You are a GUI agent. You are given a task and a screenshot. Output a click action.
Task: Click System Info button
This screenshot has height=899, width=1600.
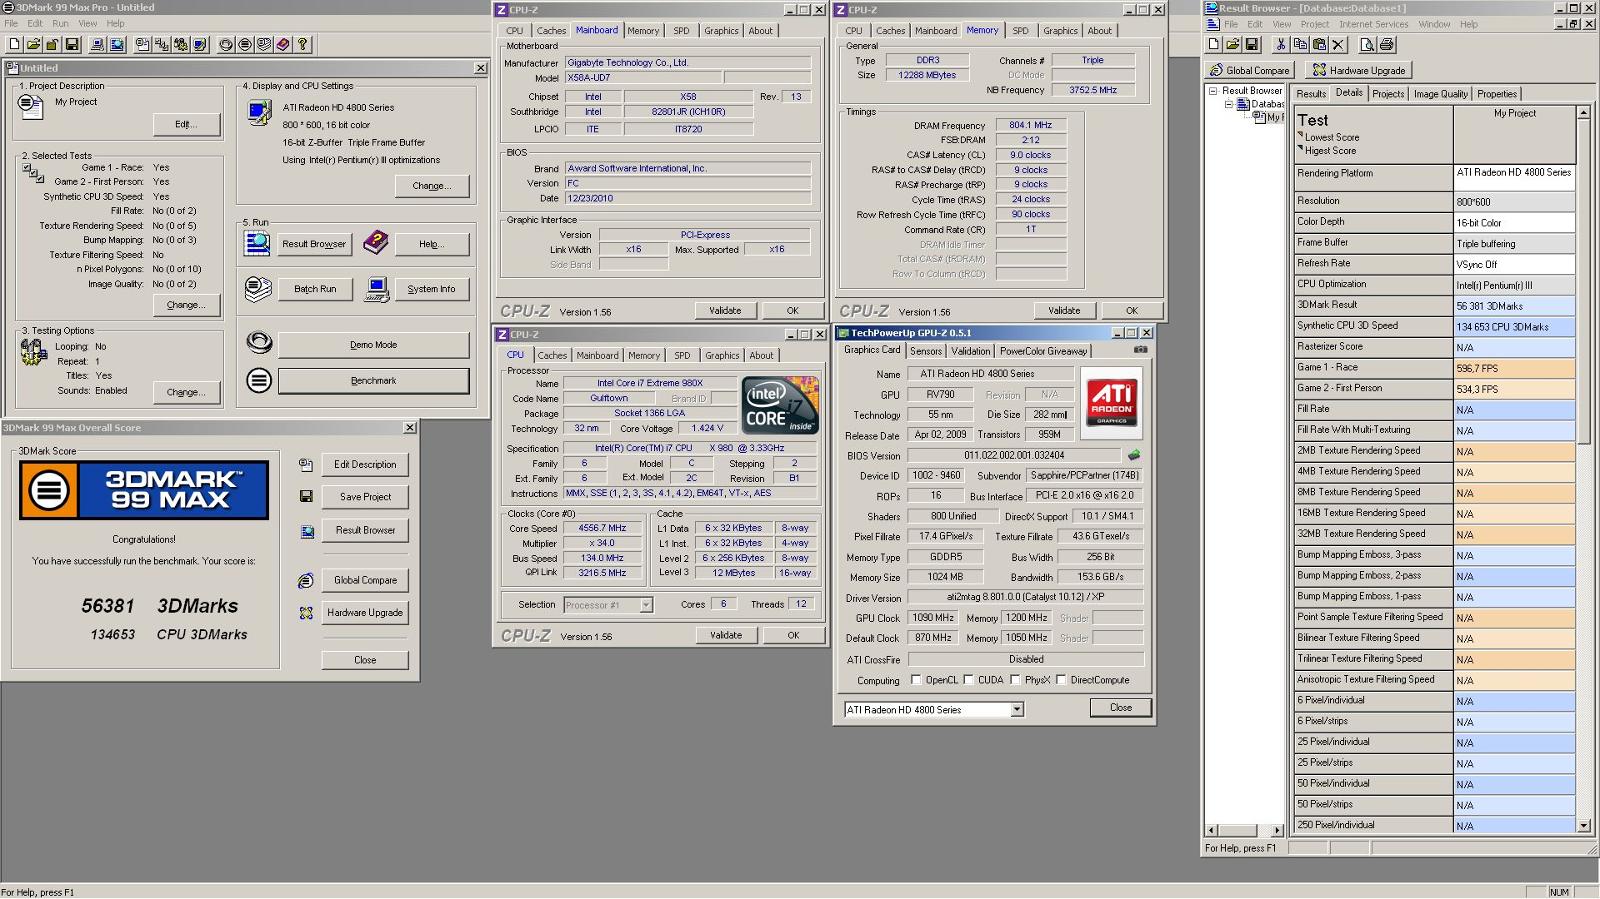point(431,289)
